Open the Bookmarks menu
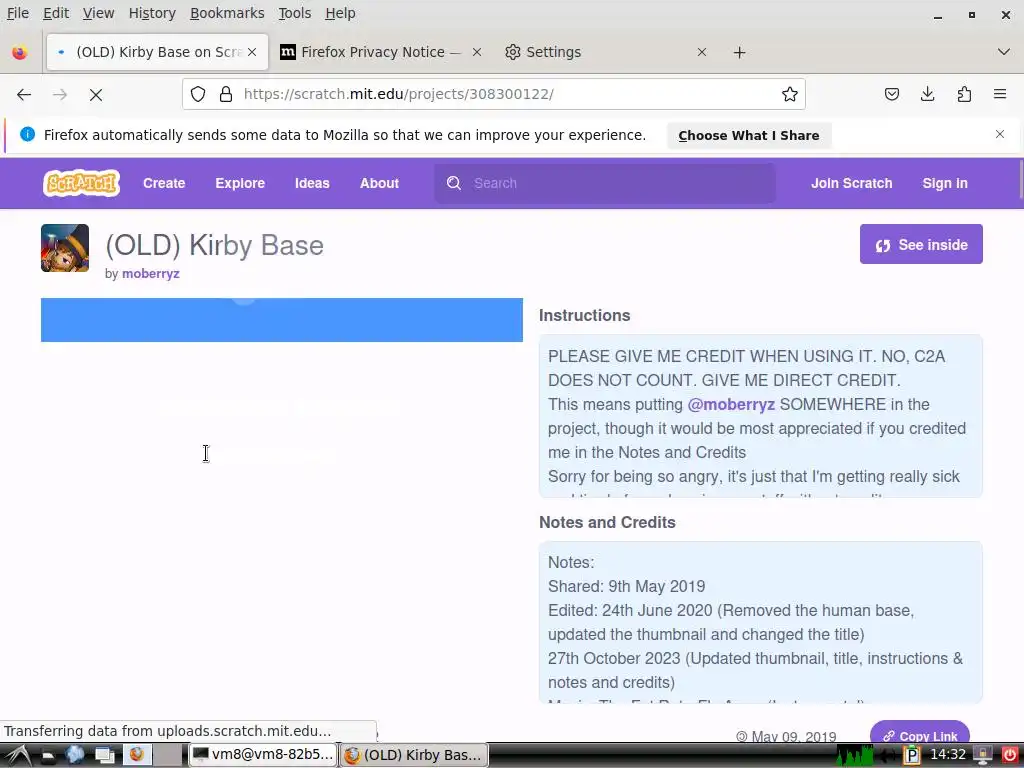The width and height of the screenshot is (1024, 768). tap(227, 13)
